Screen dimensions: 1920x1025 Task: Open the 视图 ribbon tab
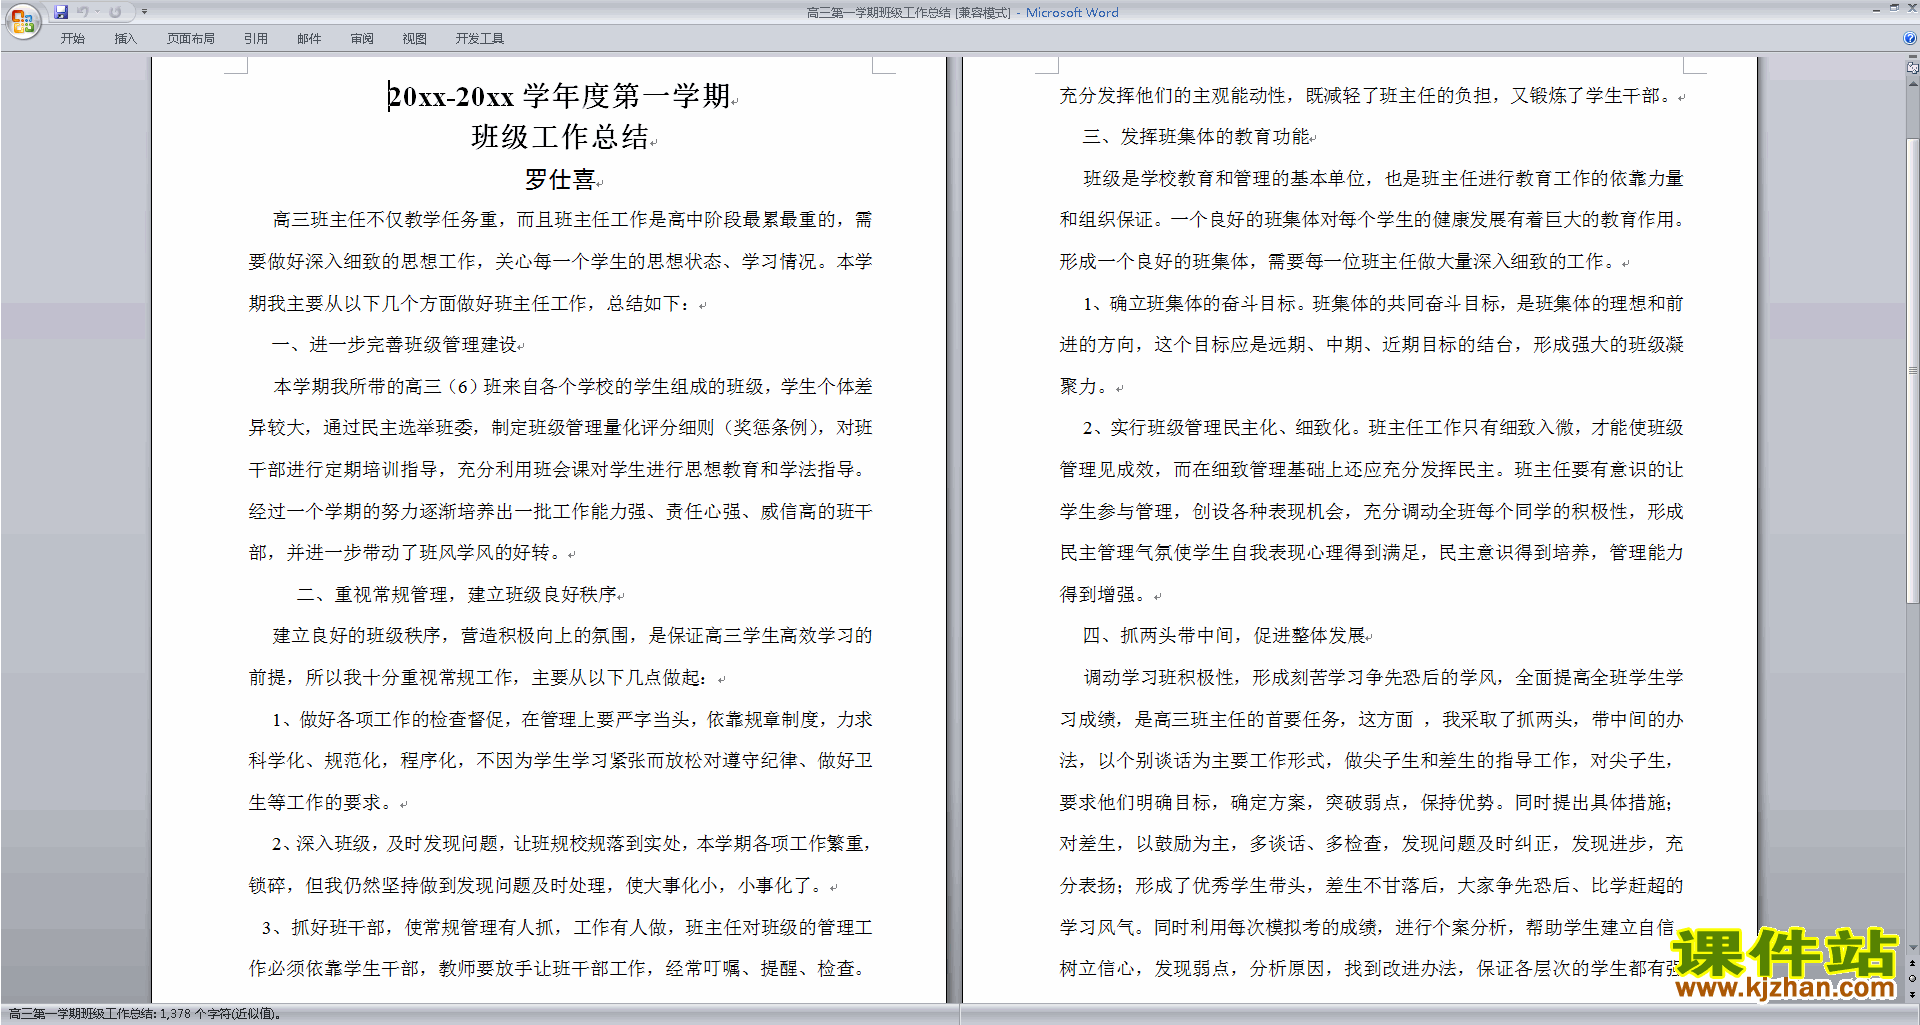(415, 39)
